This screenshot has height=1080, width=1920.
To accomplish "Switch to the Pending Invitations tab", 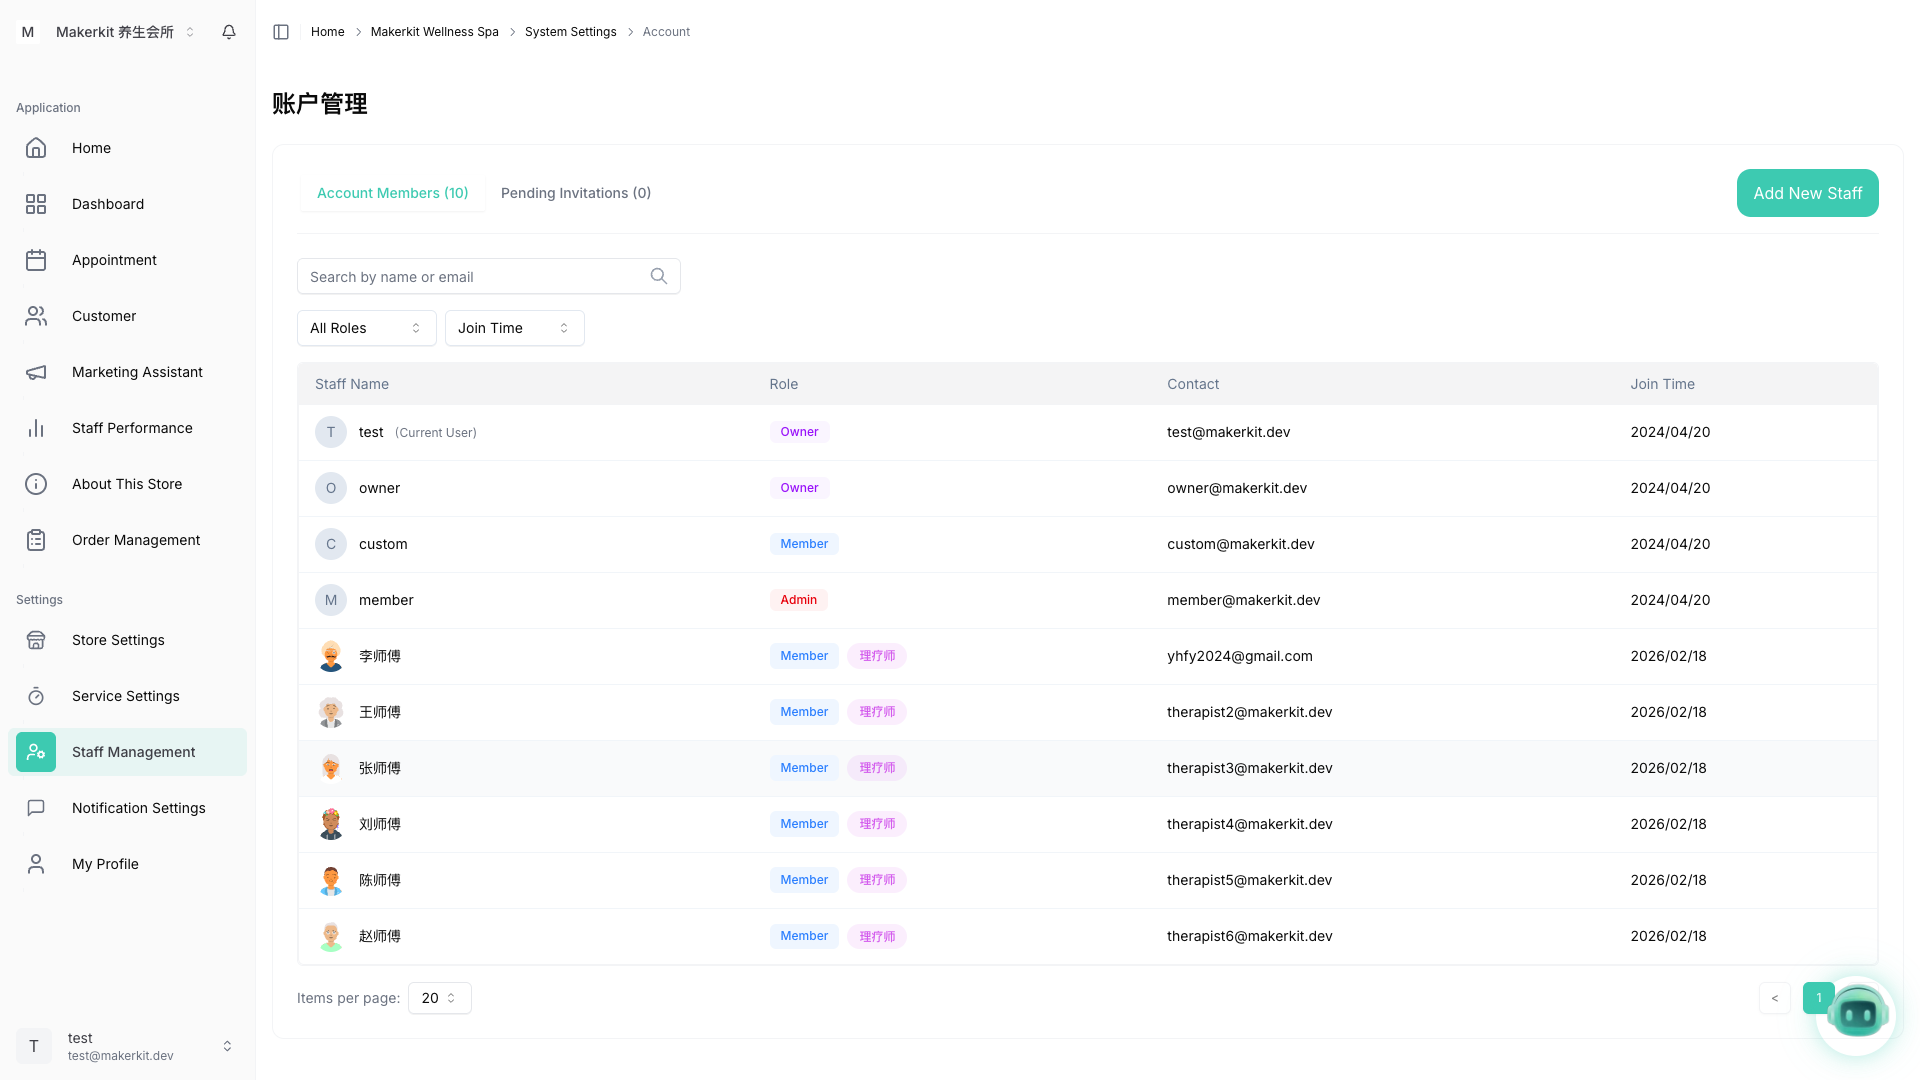I will [x=575, y=193].
